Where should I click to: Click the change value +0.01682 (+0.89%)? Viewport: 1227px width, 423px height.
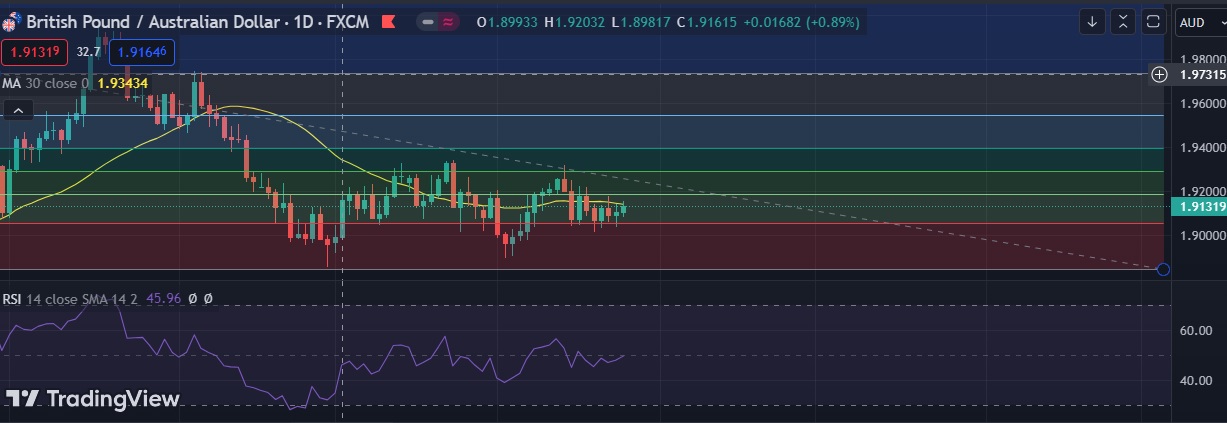801,22
